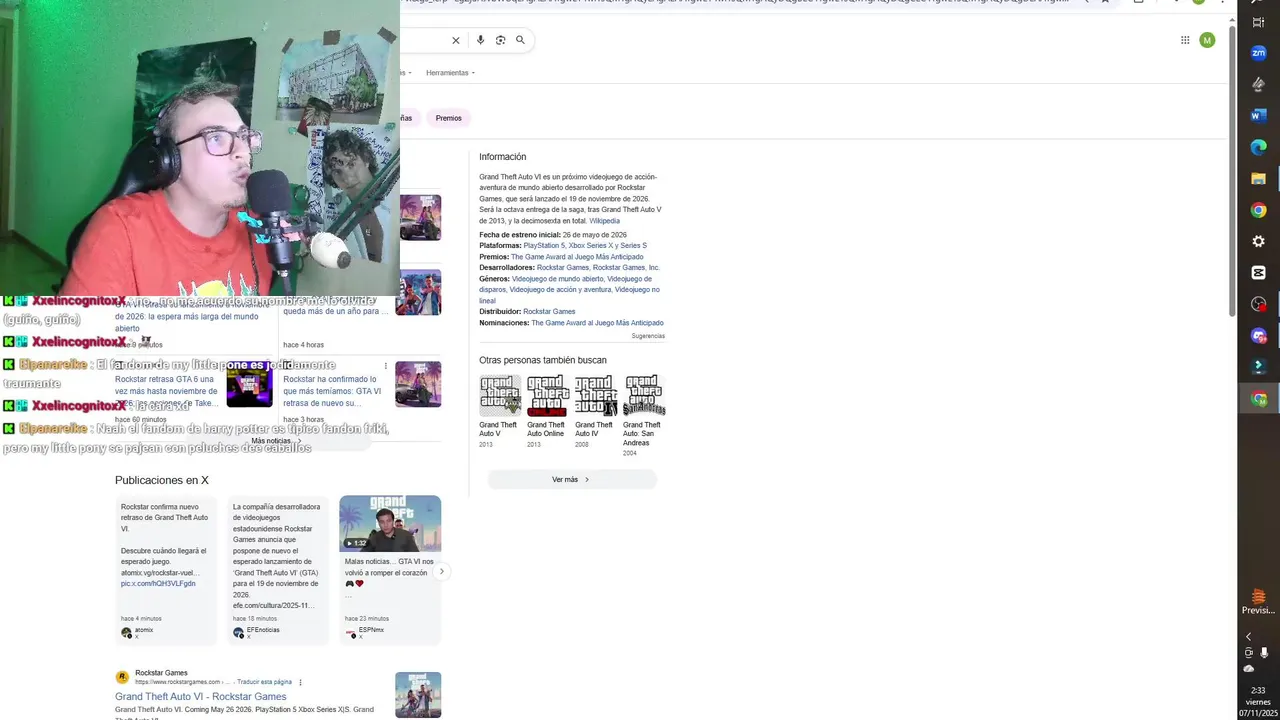The image size is (1280, 720).
Task: Open the Zoom app in the taskbar
Action: tap(1258, 53)
